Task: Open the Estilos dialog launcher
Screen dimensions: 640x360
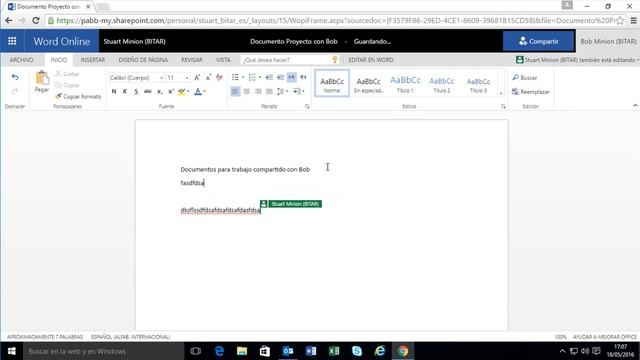Action: (x=503, y=107)
